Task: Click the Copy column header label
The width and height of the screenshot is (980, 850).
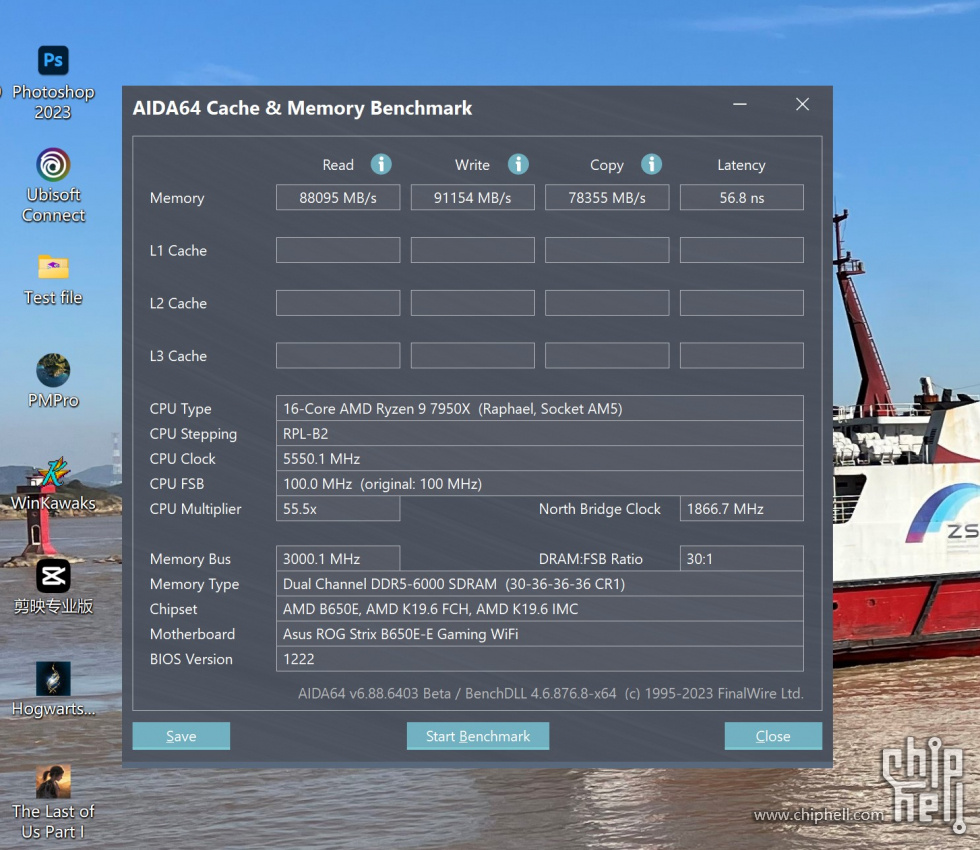Action: click(607, 166)
